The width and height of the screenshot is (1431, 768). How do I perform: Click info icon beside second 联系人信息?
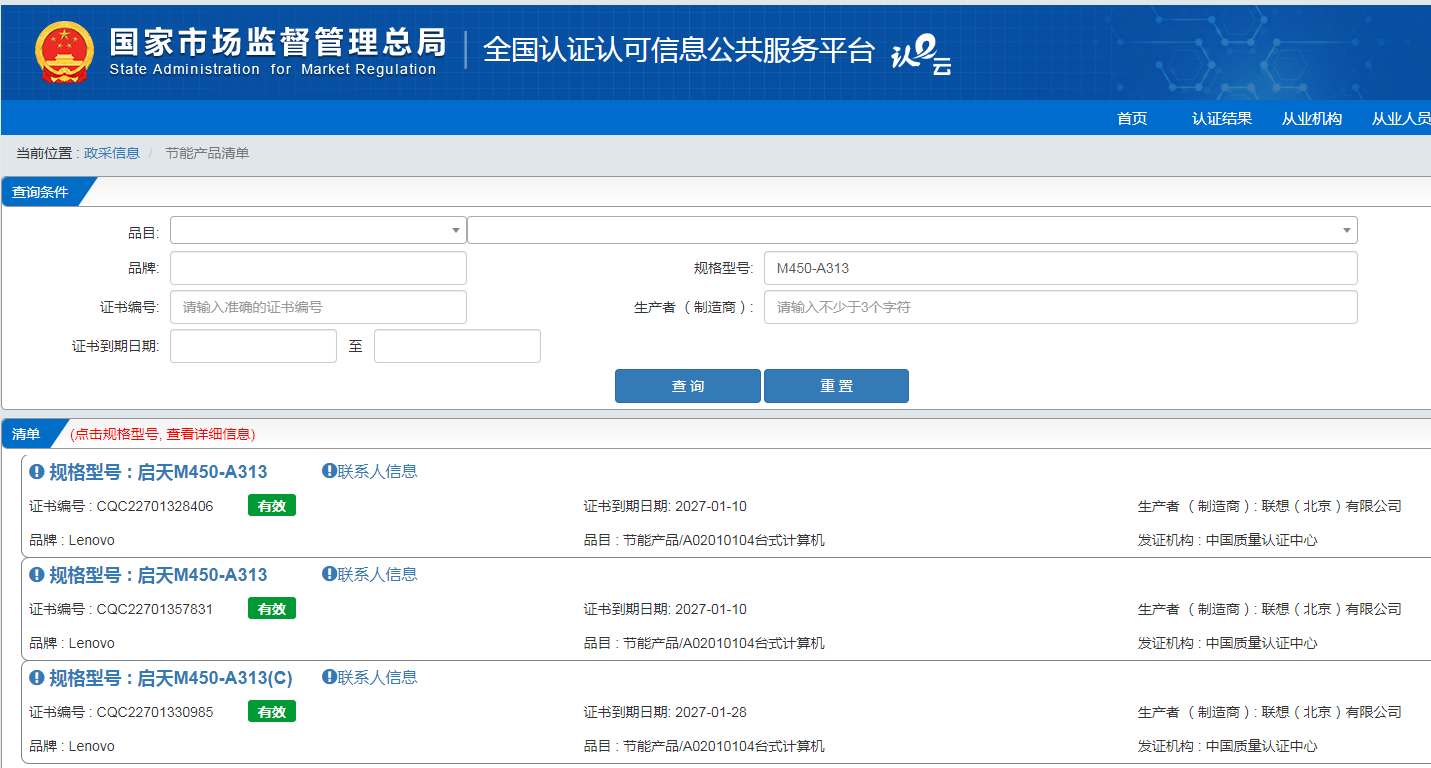coord(329,574)
